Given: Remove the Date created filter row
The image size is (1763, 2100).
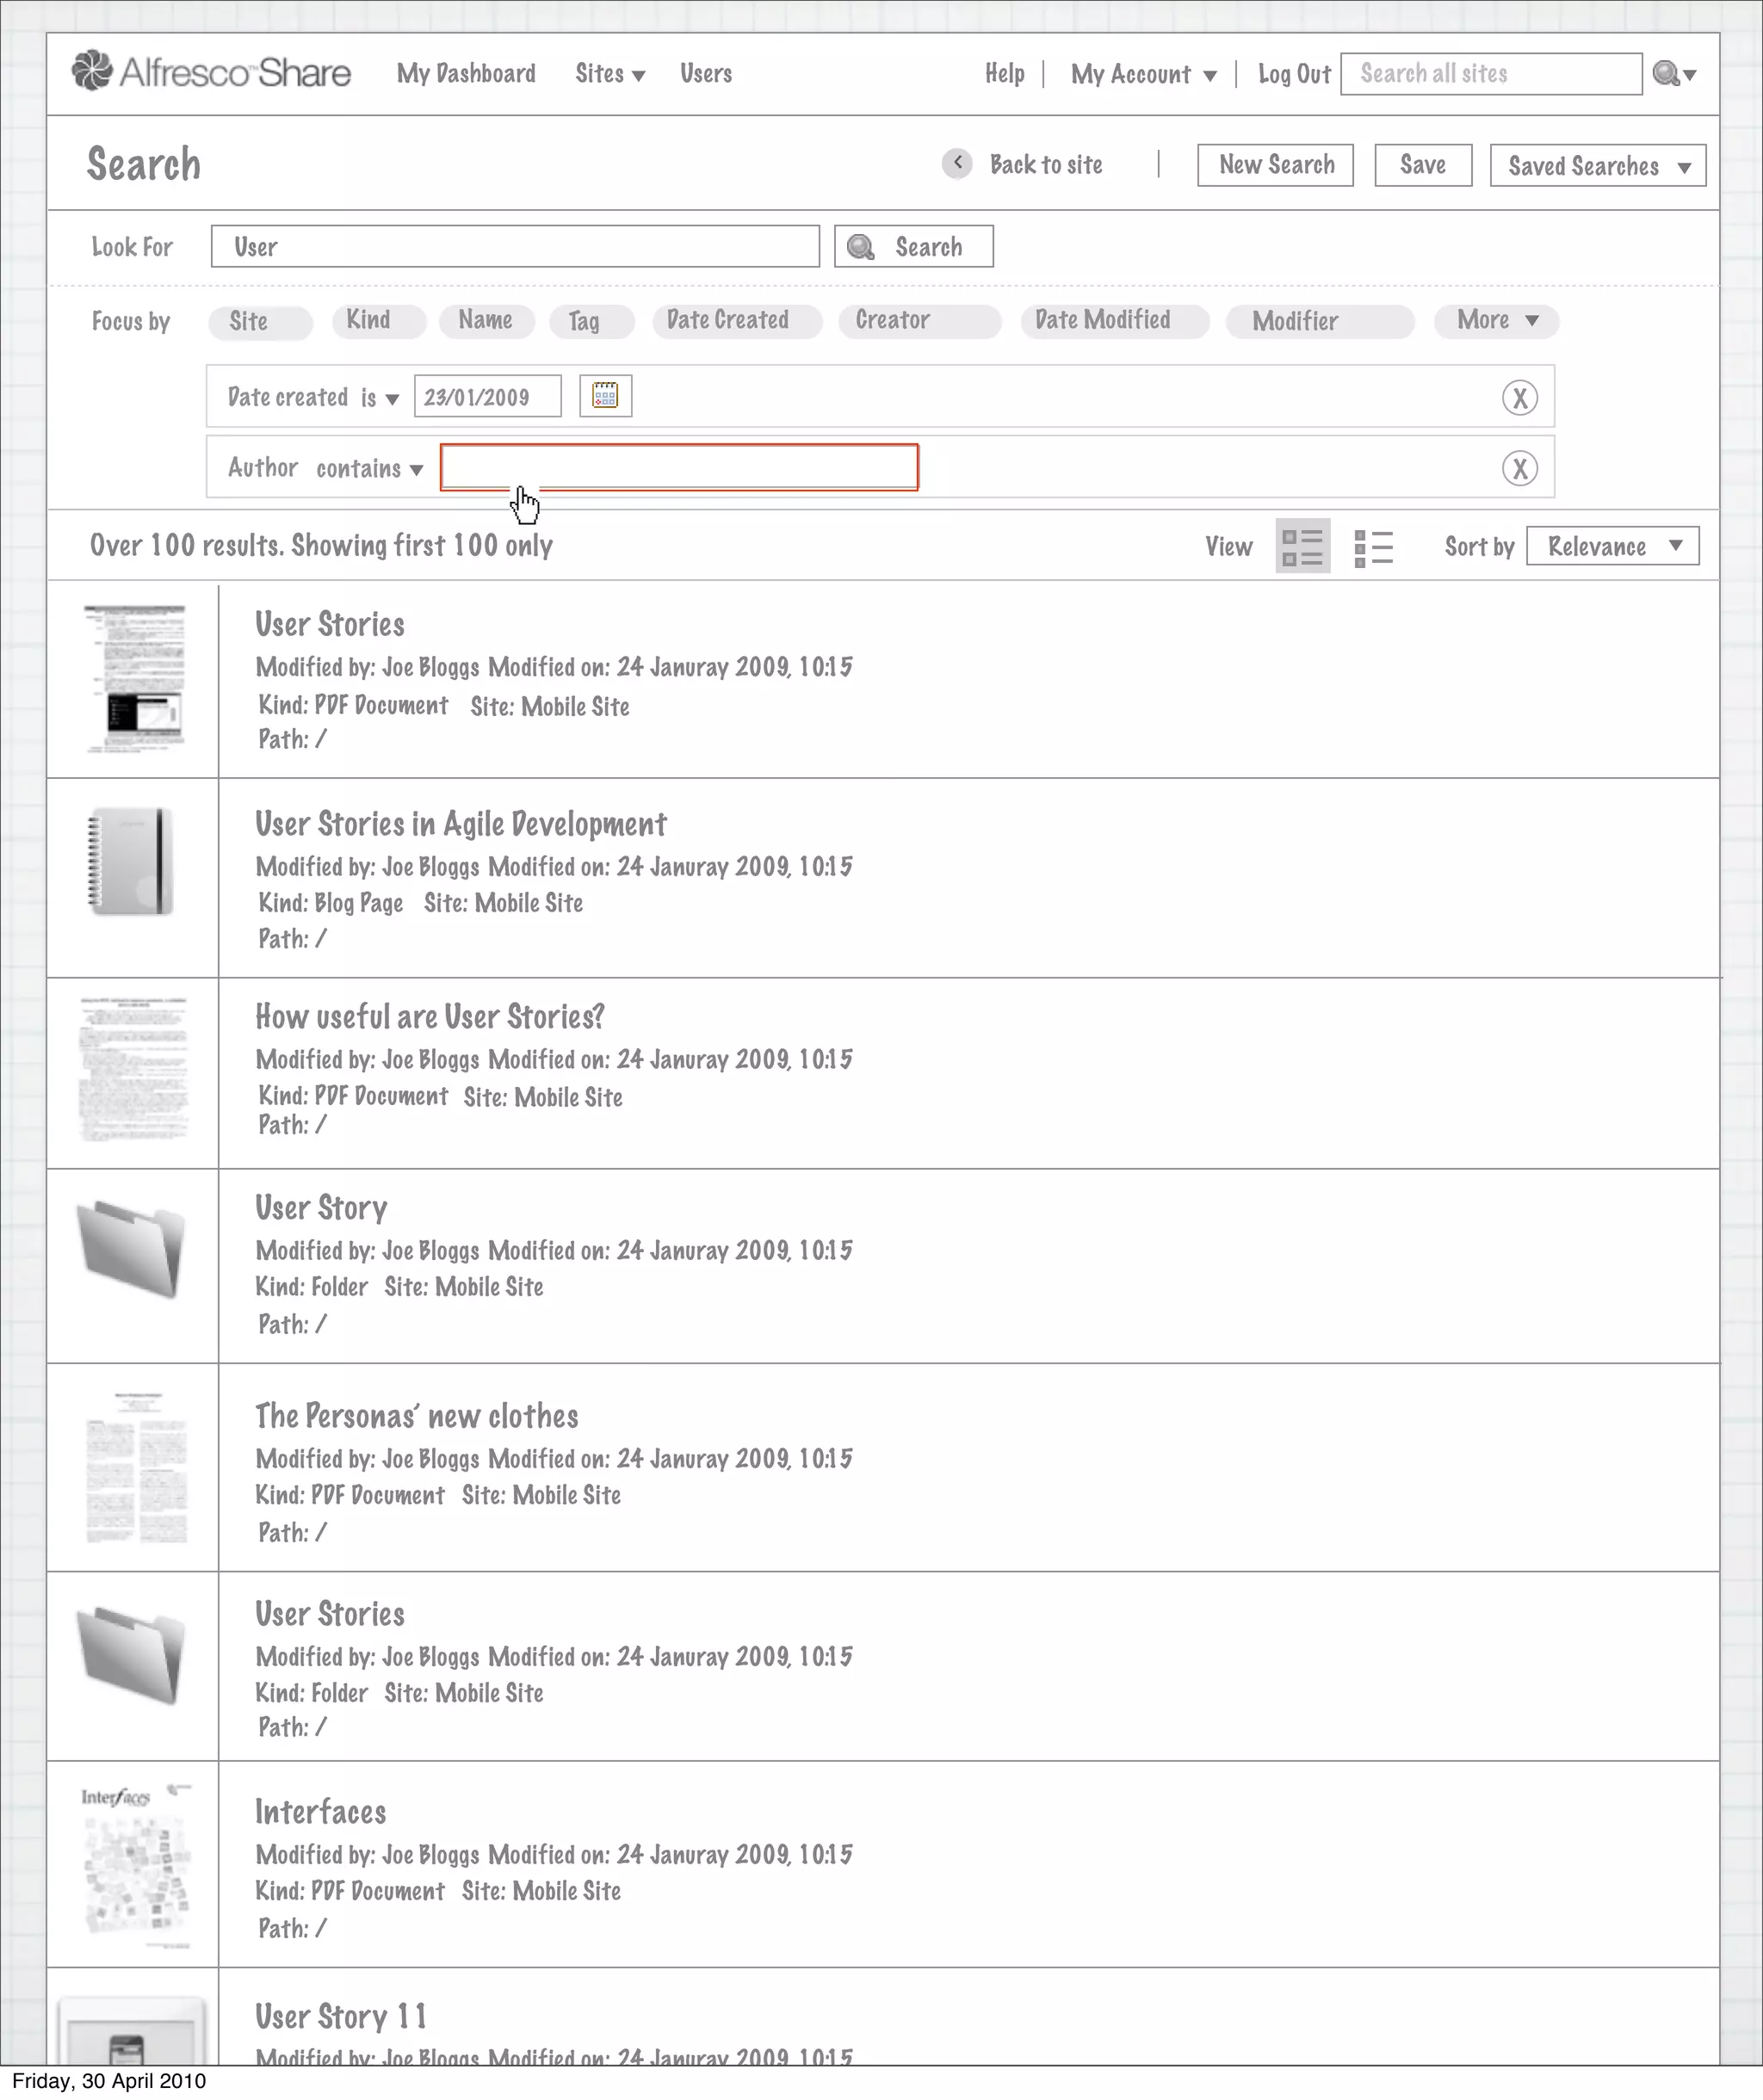Looking at the screenshot, I should pyautogui.click(x=1519, y=398).
